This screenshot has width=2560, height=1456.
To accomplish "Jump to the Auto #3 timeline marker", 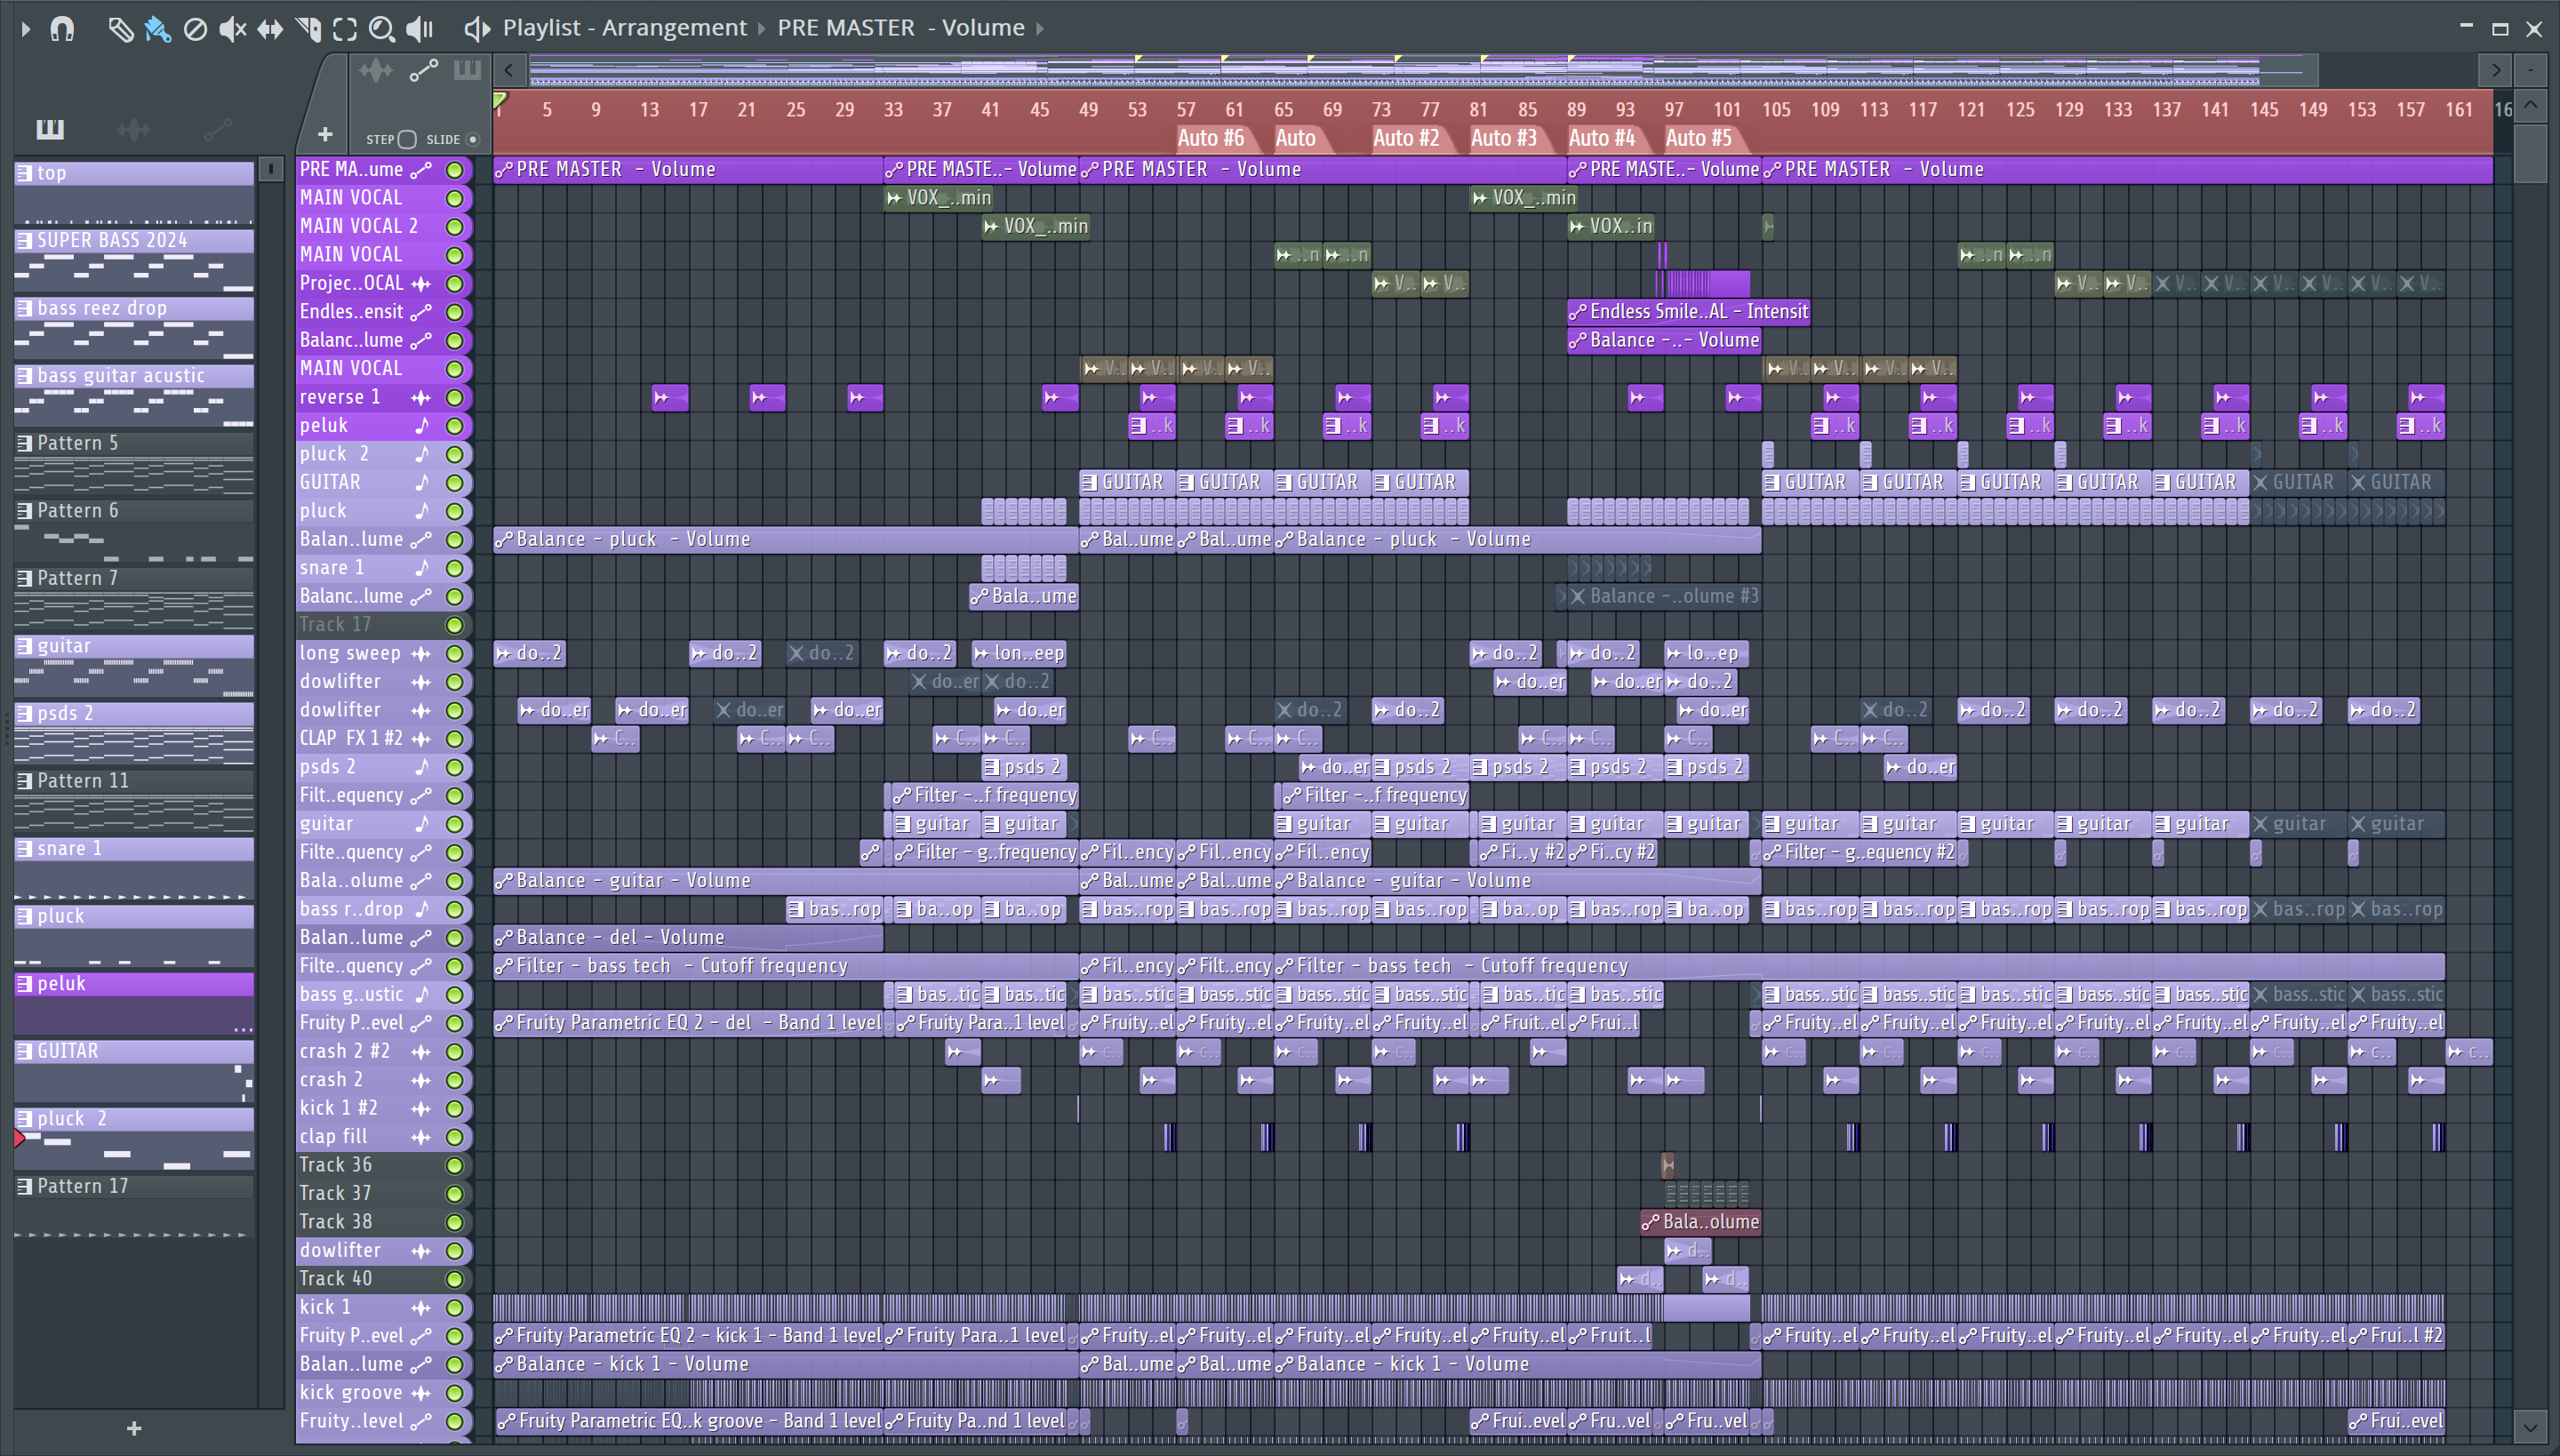I will coord(1503,138).
